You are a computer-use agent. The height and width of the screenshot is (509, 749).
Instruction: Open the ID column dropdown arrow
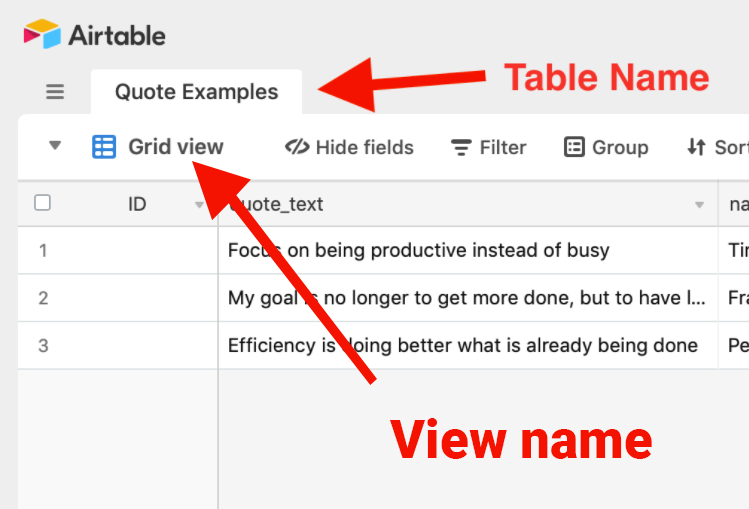[x=199, y=205]
